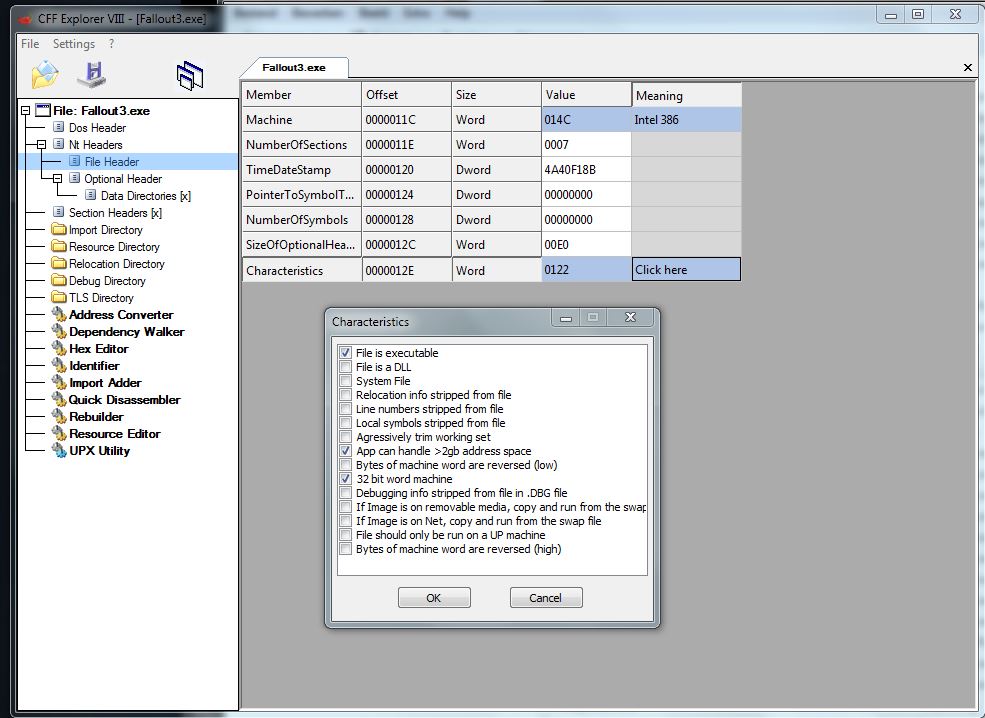Open Data Directories [x] node
This screenshot has width=985, height=718.
(x=146, y=195)
